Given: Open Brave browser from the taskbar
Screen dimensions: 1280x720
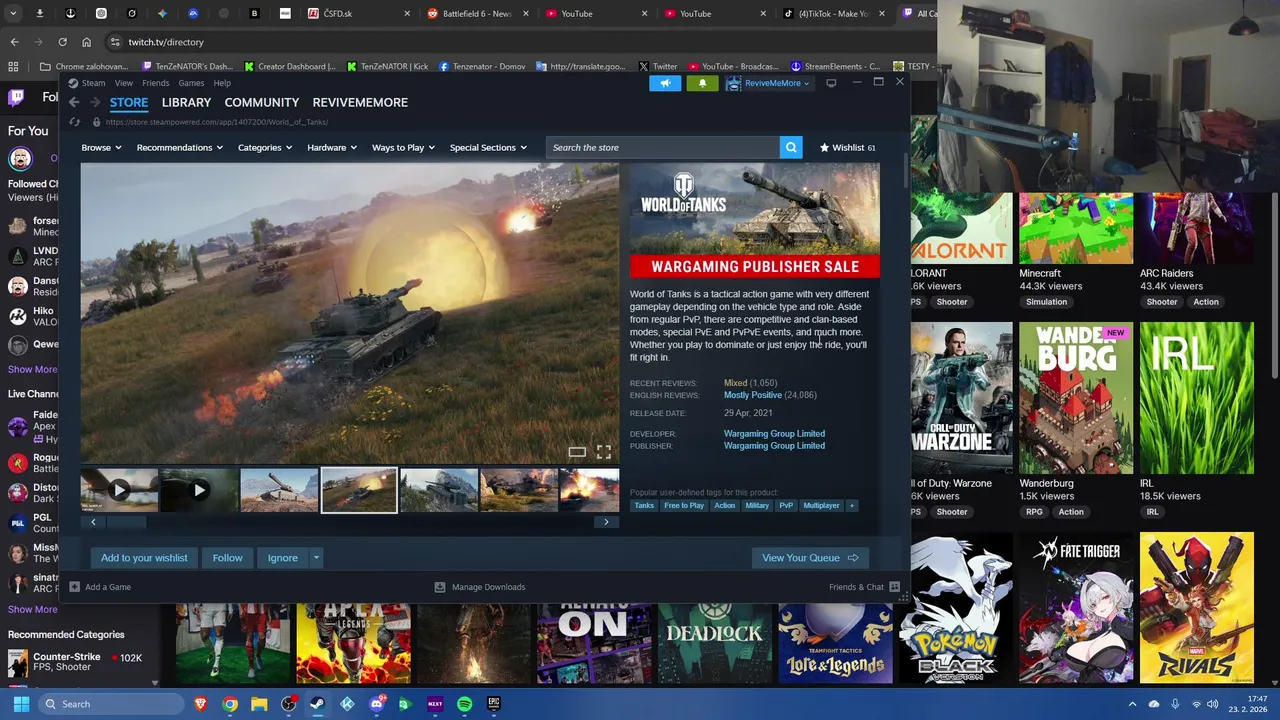Looking at the screenshot, I should [x=200, y=704].
